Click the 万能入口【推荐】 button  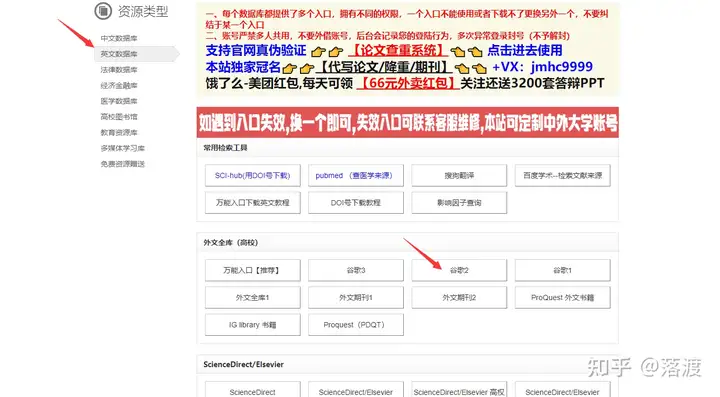point(253,270)
